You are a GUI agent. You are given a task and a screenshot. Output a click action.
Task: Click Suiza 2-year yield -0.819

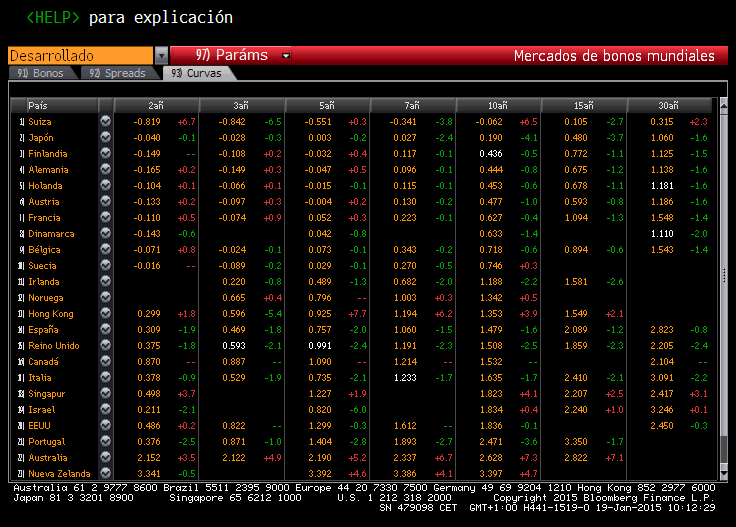[147, 122]
